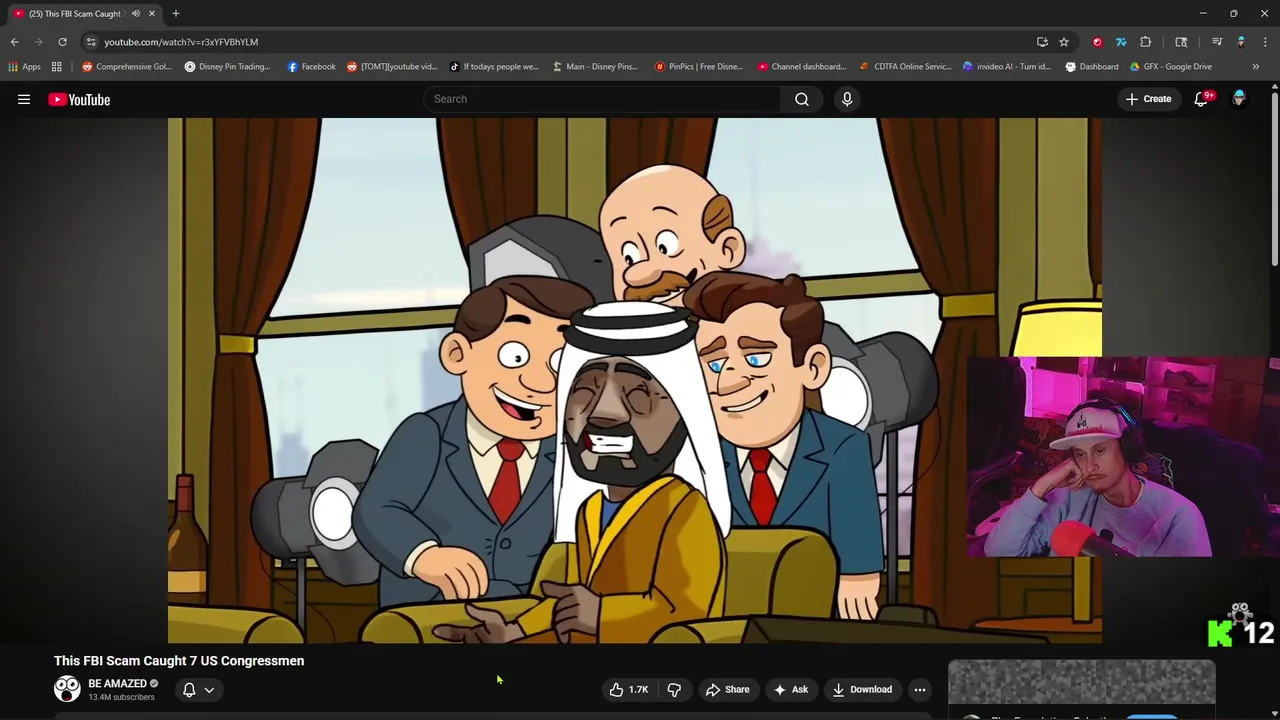
Task: Open 'Disney Pin Trading...' bookmark
Action: click(x=227, y=67)
